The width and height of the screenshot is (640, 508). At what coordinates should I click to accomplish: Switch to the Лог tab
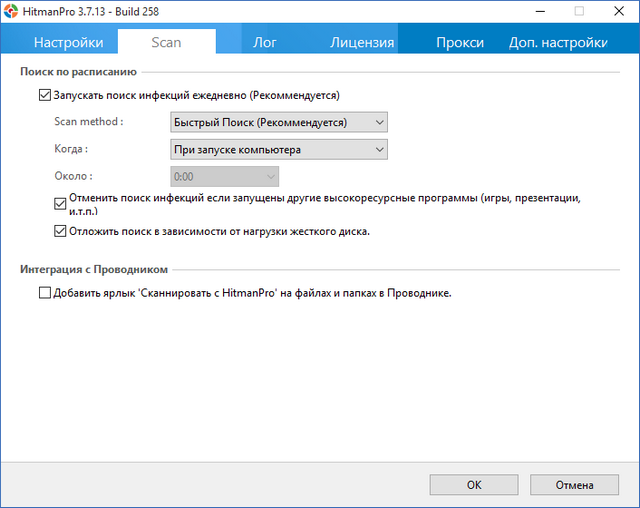(265, 42)
